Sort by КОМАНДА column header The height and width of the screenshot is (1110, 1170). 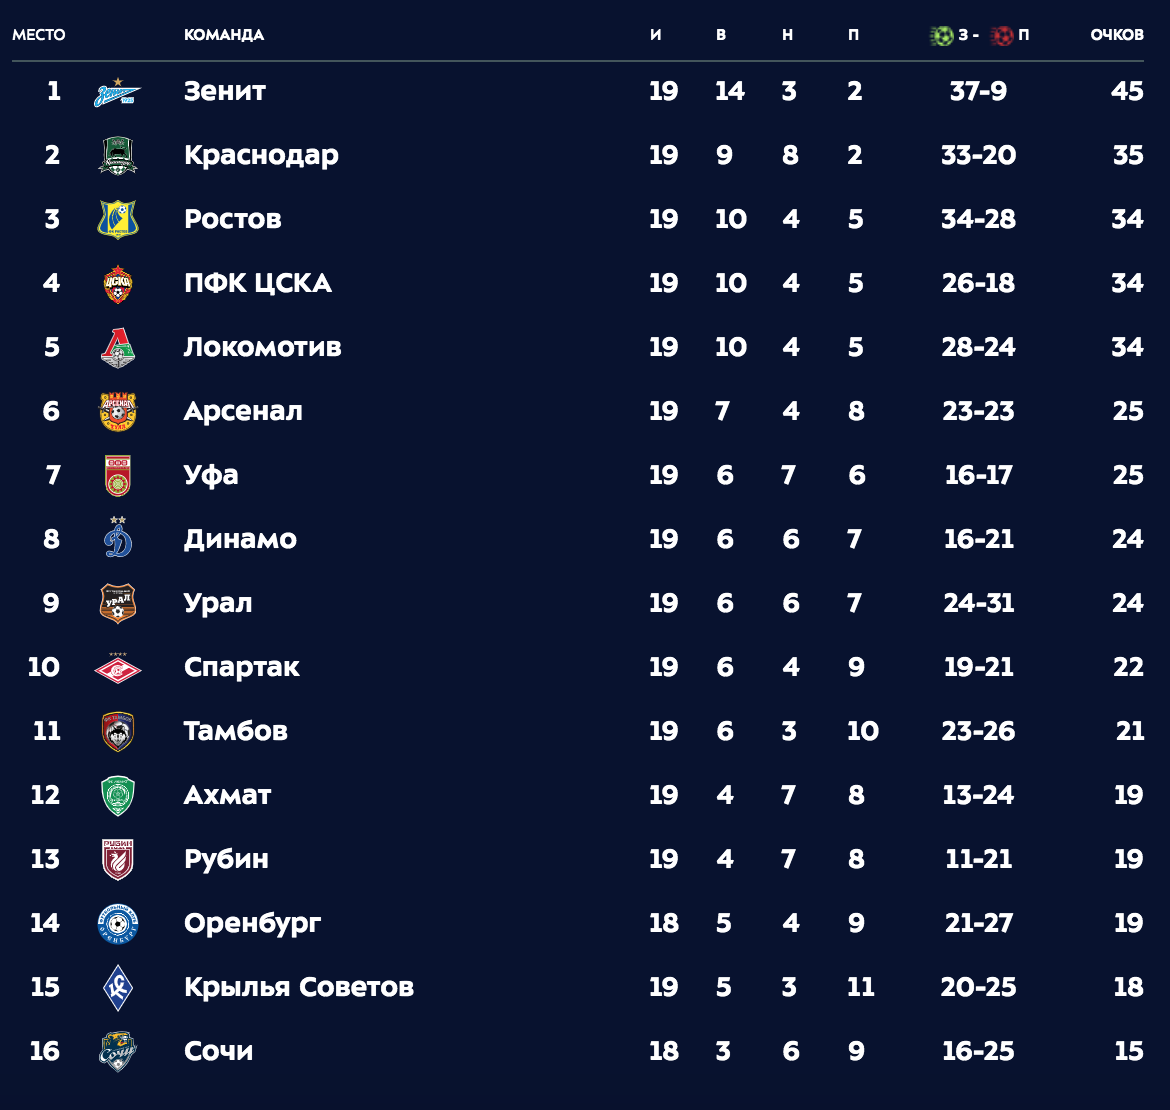click(224, 35)
